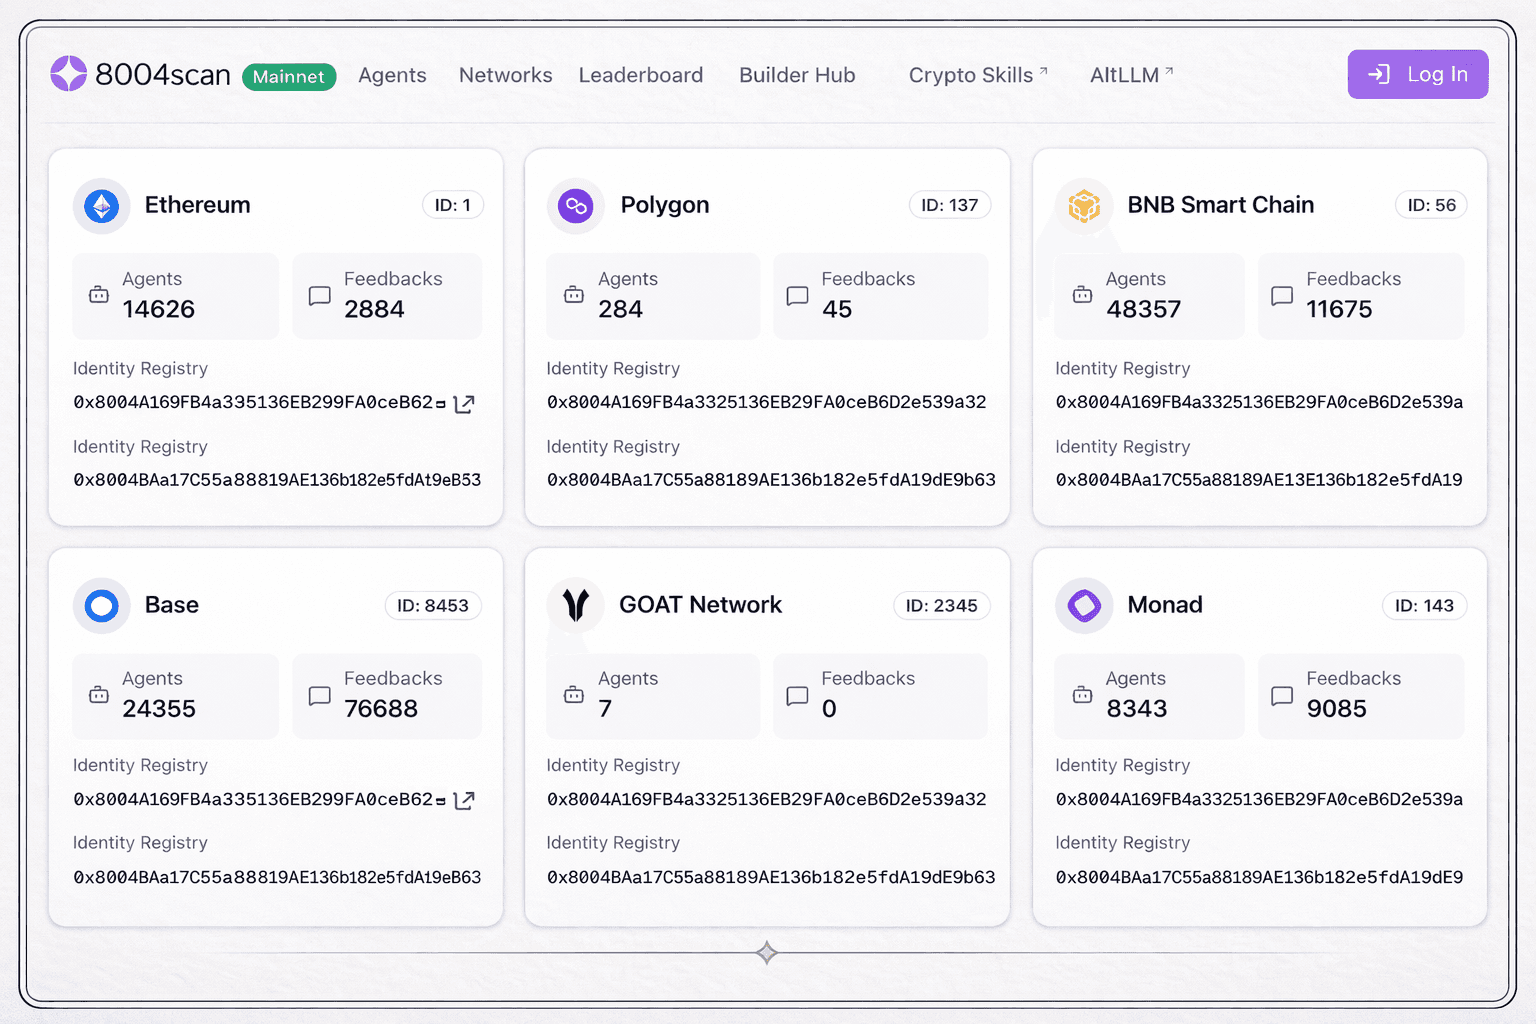This screenshot has width=1536, height=1024.
Task: Click the Monad Agents robot icon
Action: click(x=1082, y=694)
